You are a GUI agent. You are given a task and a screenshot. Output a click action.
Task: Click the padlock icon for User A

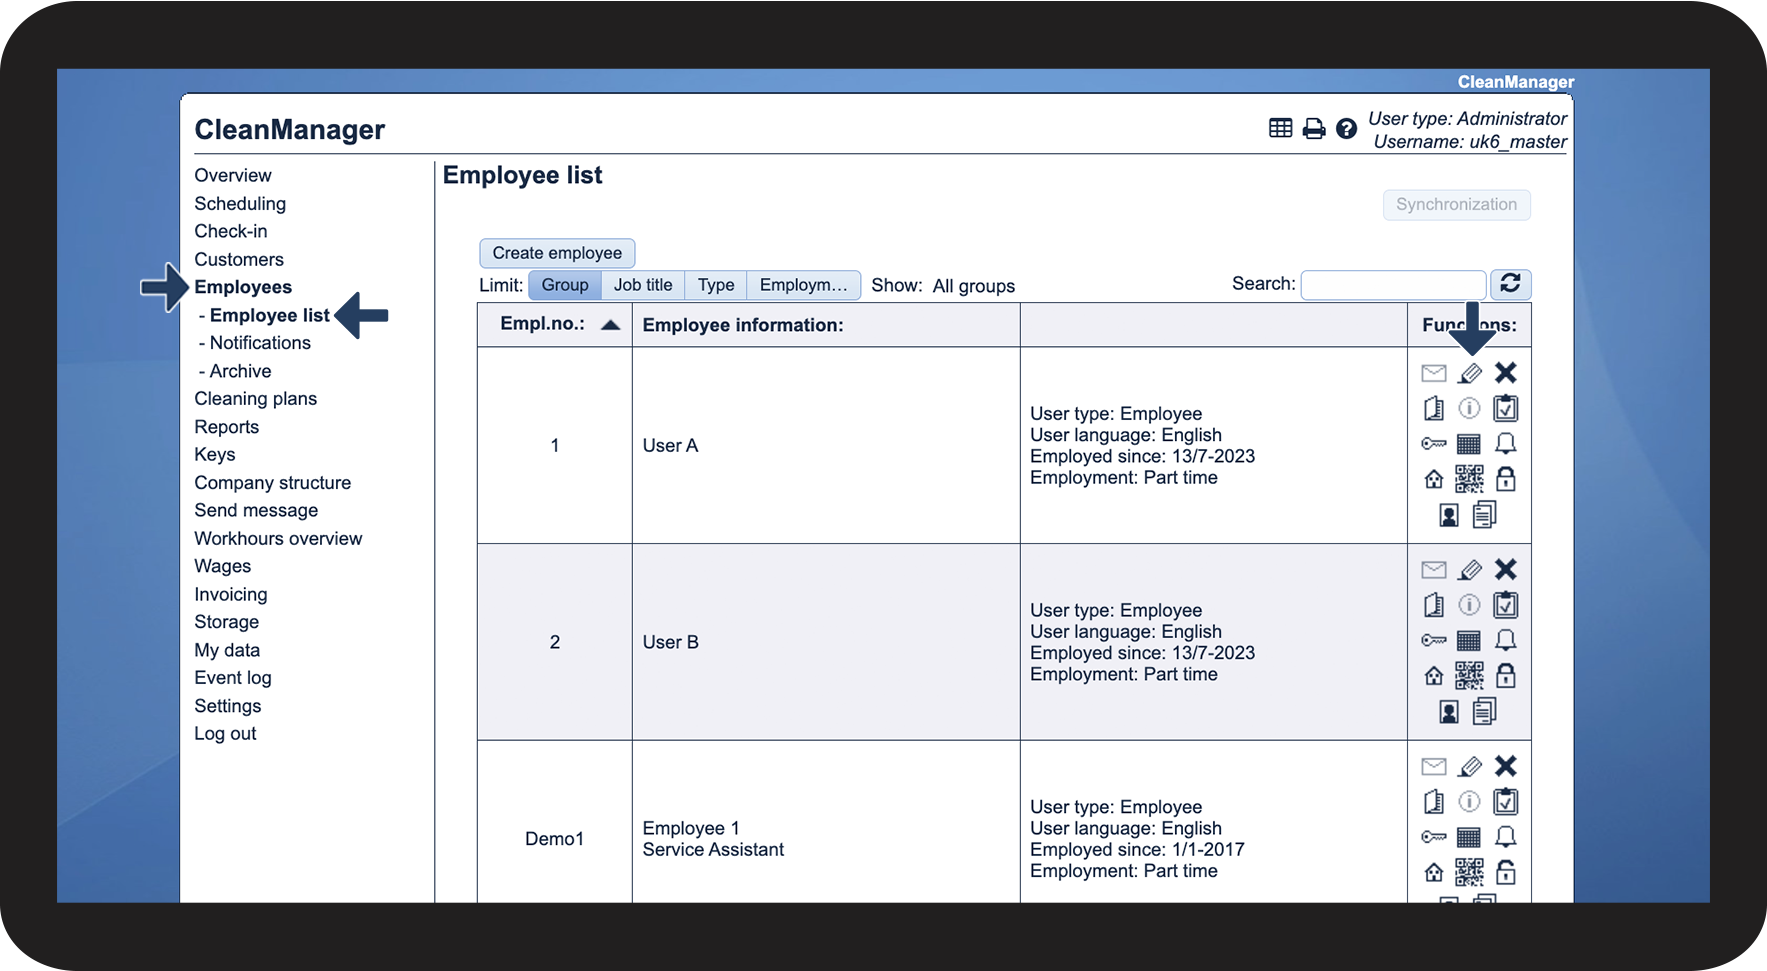(1505, 479)
